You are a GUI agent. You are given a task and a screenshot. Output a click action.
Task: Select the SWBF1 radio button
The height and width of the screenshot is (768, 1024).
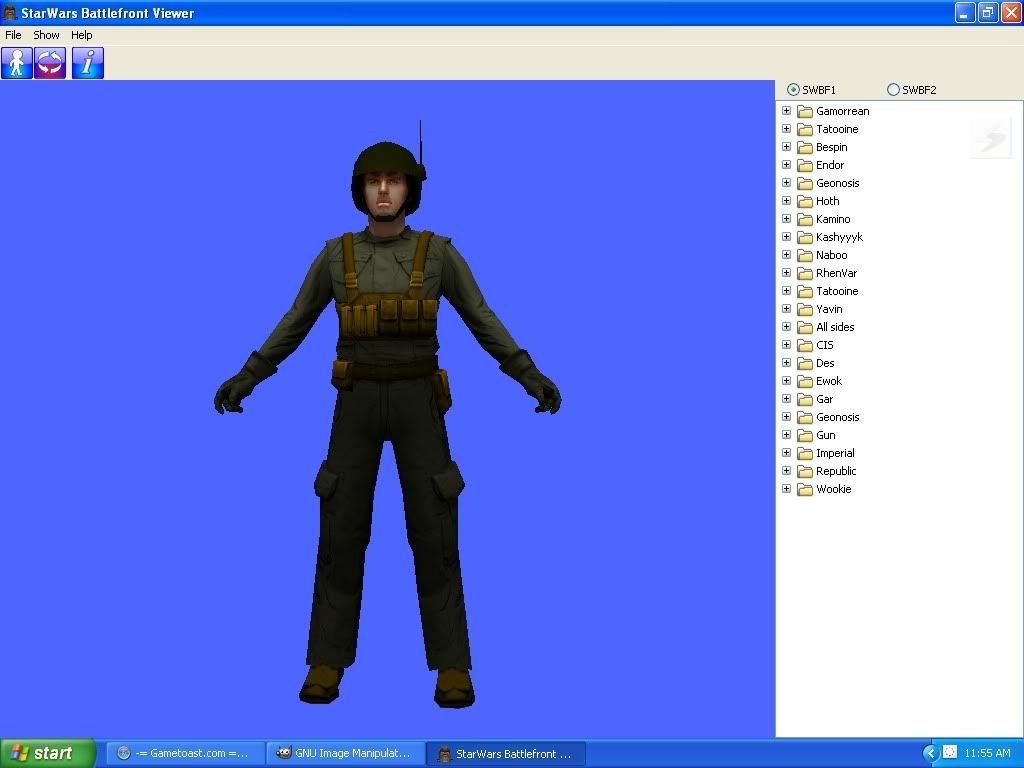793,89
